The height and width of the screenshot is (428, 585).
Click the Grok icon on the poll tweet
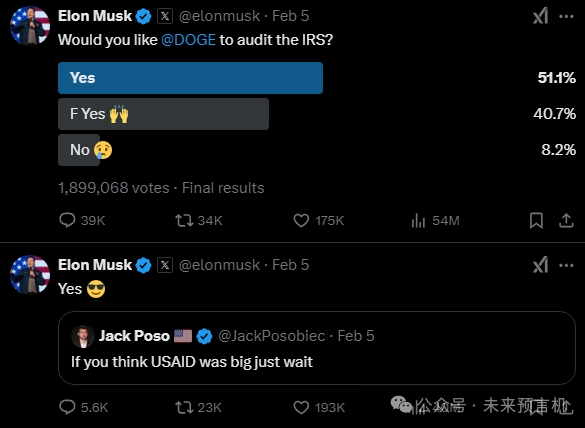pos(540,16)
